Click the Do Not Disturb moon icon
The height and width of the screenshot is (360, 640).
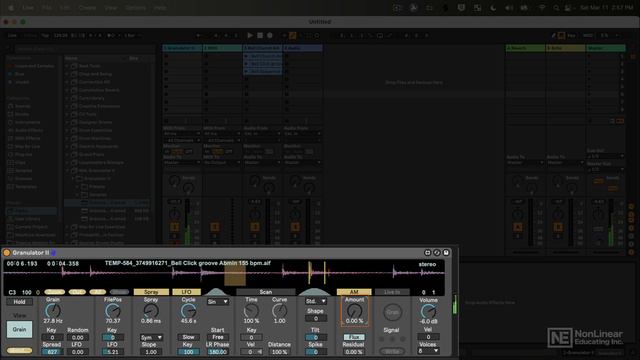tap(493, 8)
